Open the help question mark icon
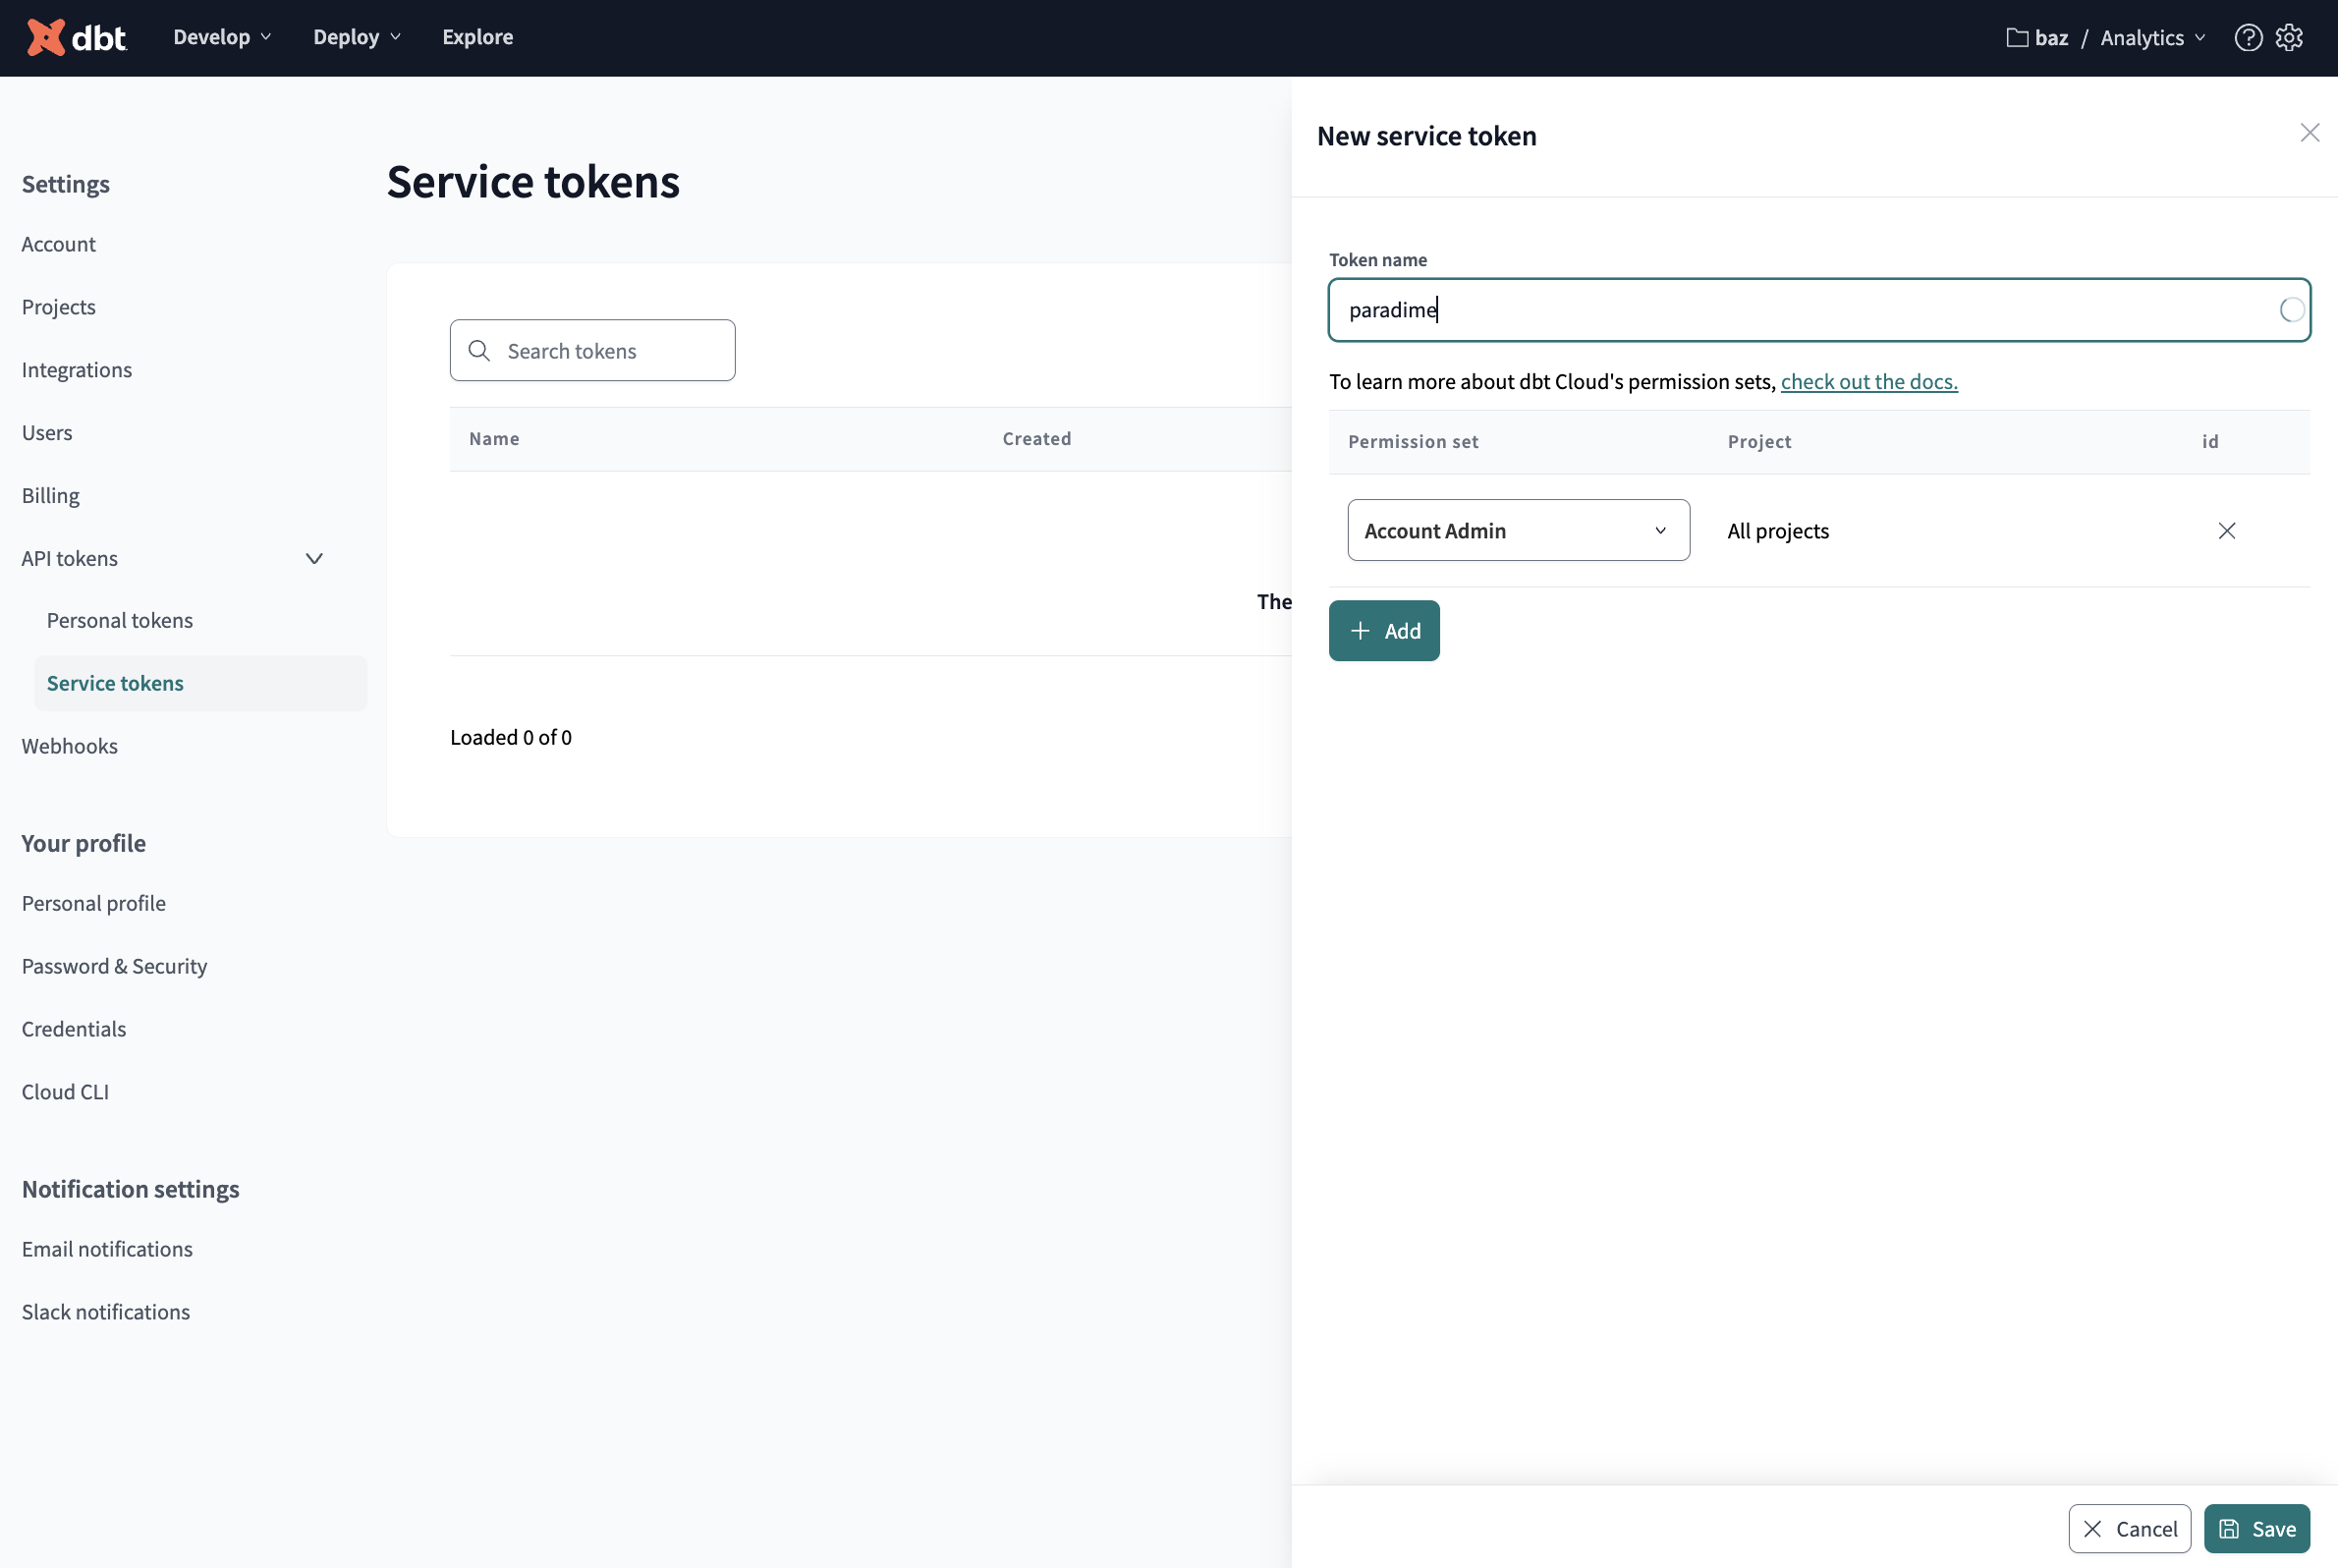Viewport: 2338px width, 1568px height. (2248, 37)
